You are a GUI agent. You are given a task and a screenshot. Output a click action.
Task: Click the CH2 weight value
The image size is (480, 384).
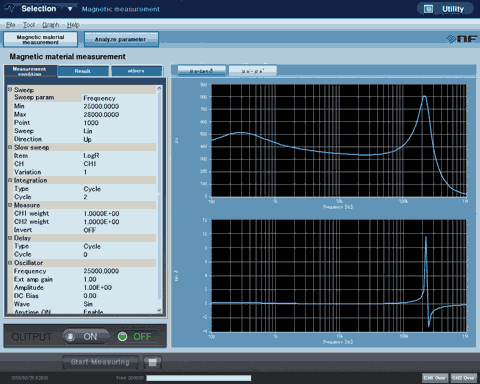click(x=101, y=222)
